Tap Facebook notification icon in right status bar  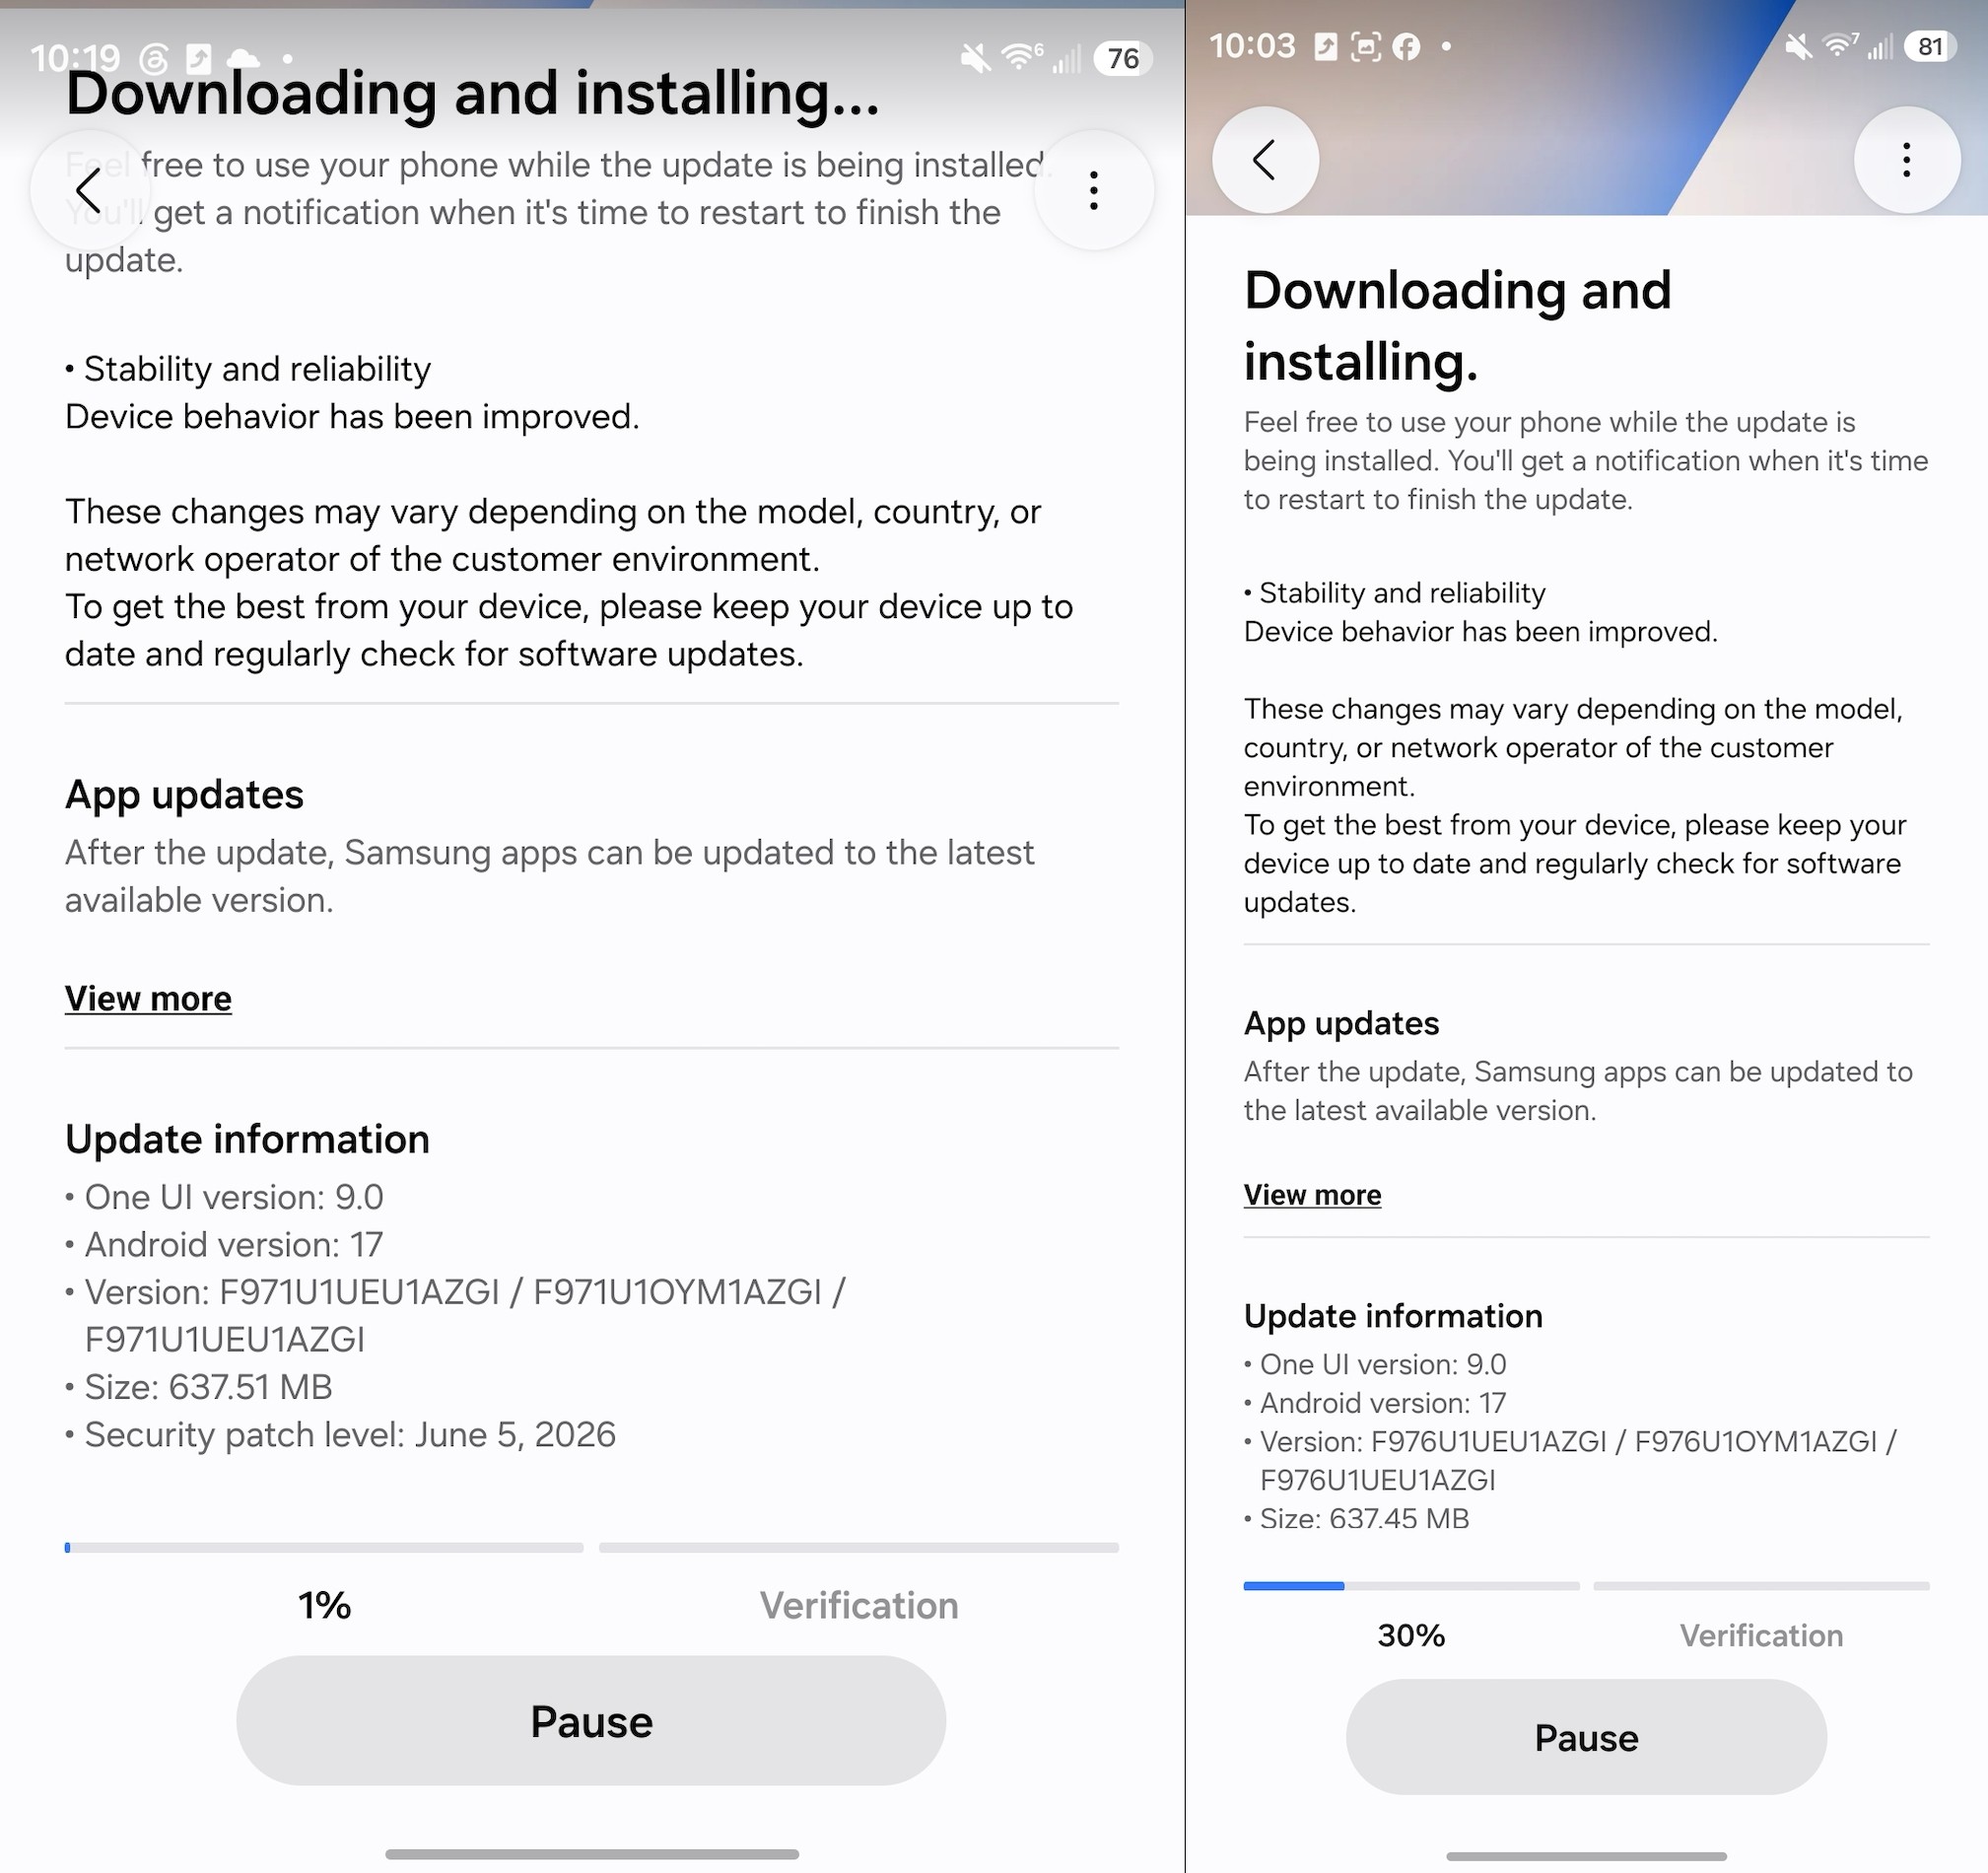click(1406, 46)
